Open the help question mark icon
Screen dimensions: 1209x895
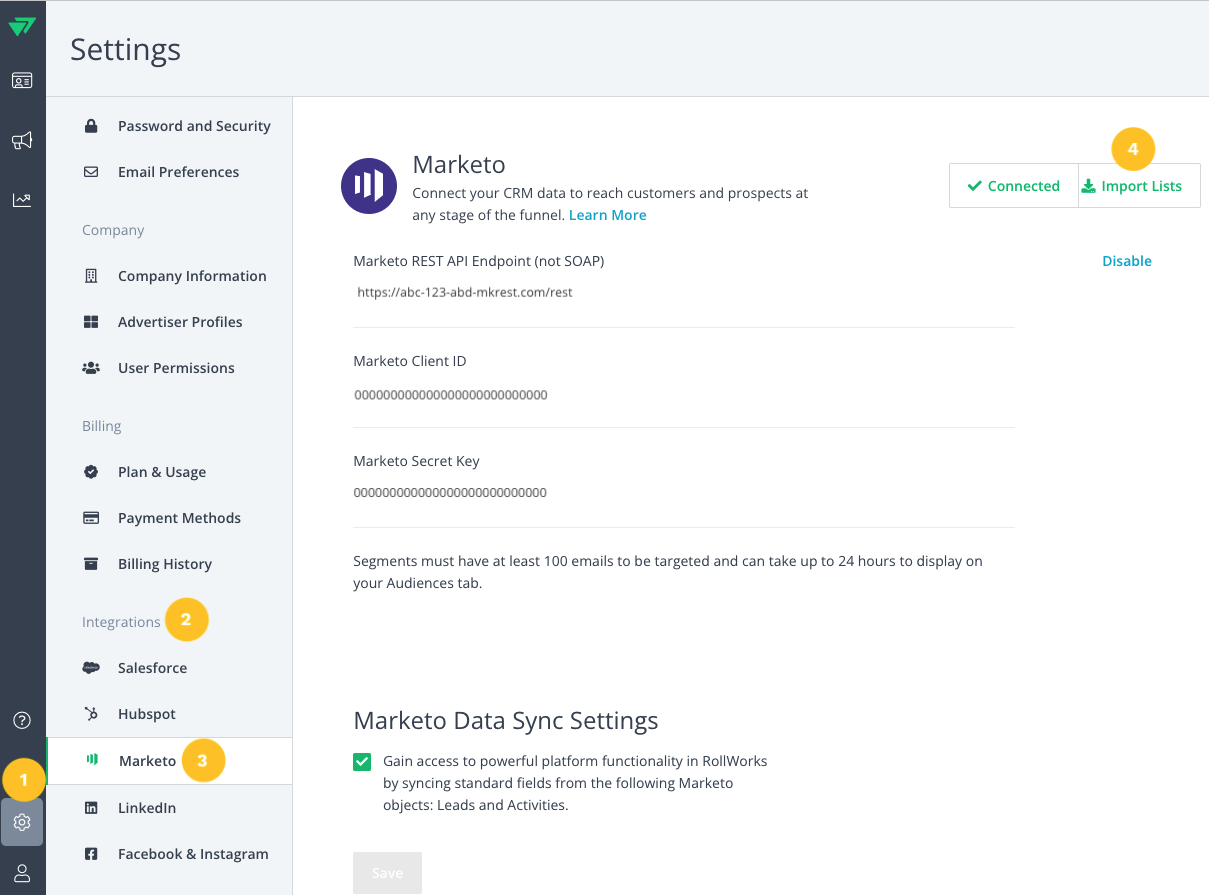click(x=22, y=720)
